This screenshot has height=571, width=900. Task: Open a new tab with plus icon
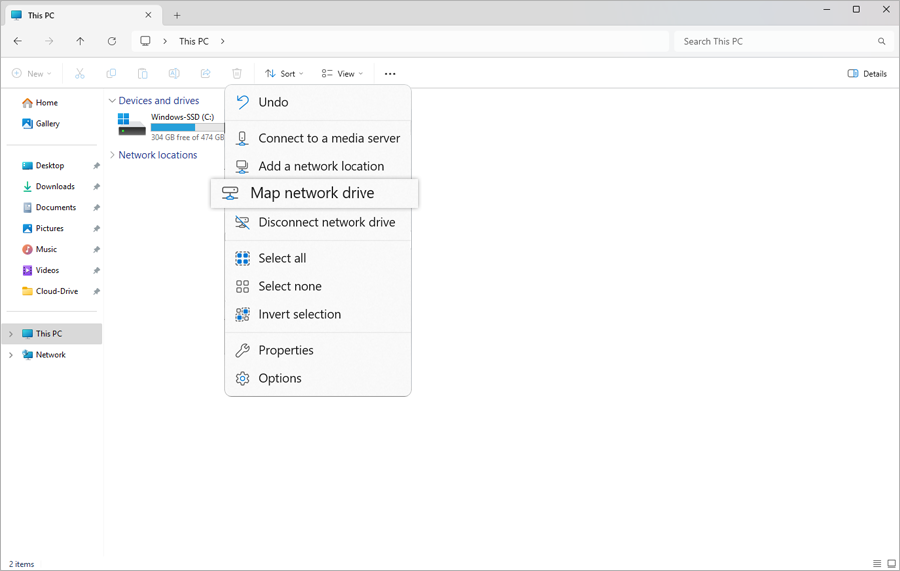[x=177, y=15]
